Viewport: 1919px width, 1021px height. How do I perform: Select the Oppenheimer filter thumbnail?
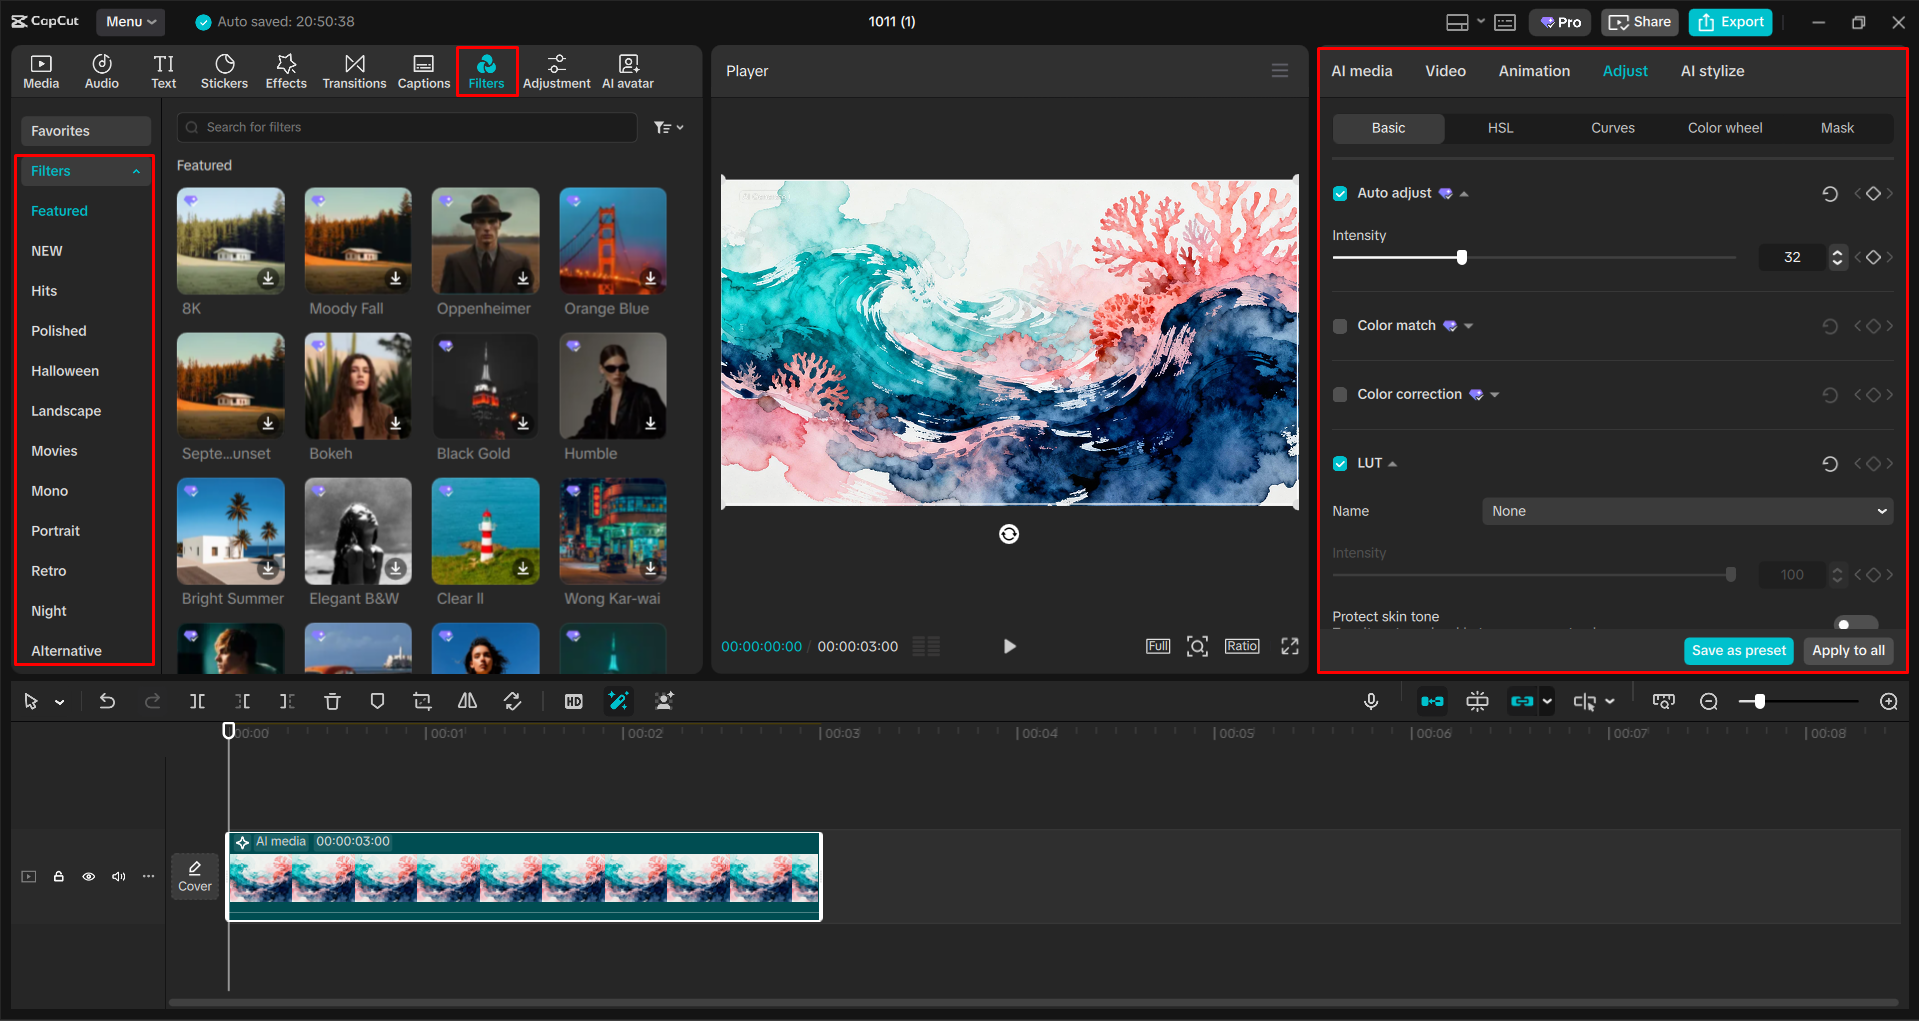[485, 241]
